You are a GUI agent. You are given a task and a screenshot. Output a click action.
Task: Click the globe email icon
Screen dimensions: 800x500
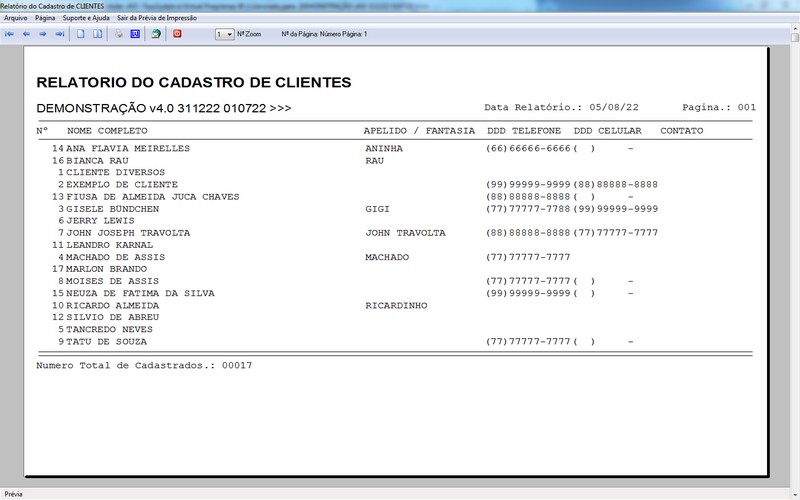click(x=156, y=34)
